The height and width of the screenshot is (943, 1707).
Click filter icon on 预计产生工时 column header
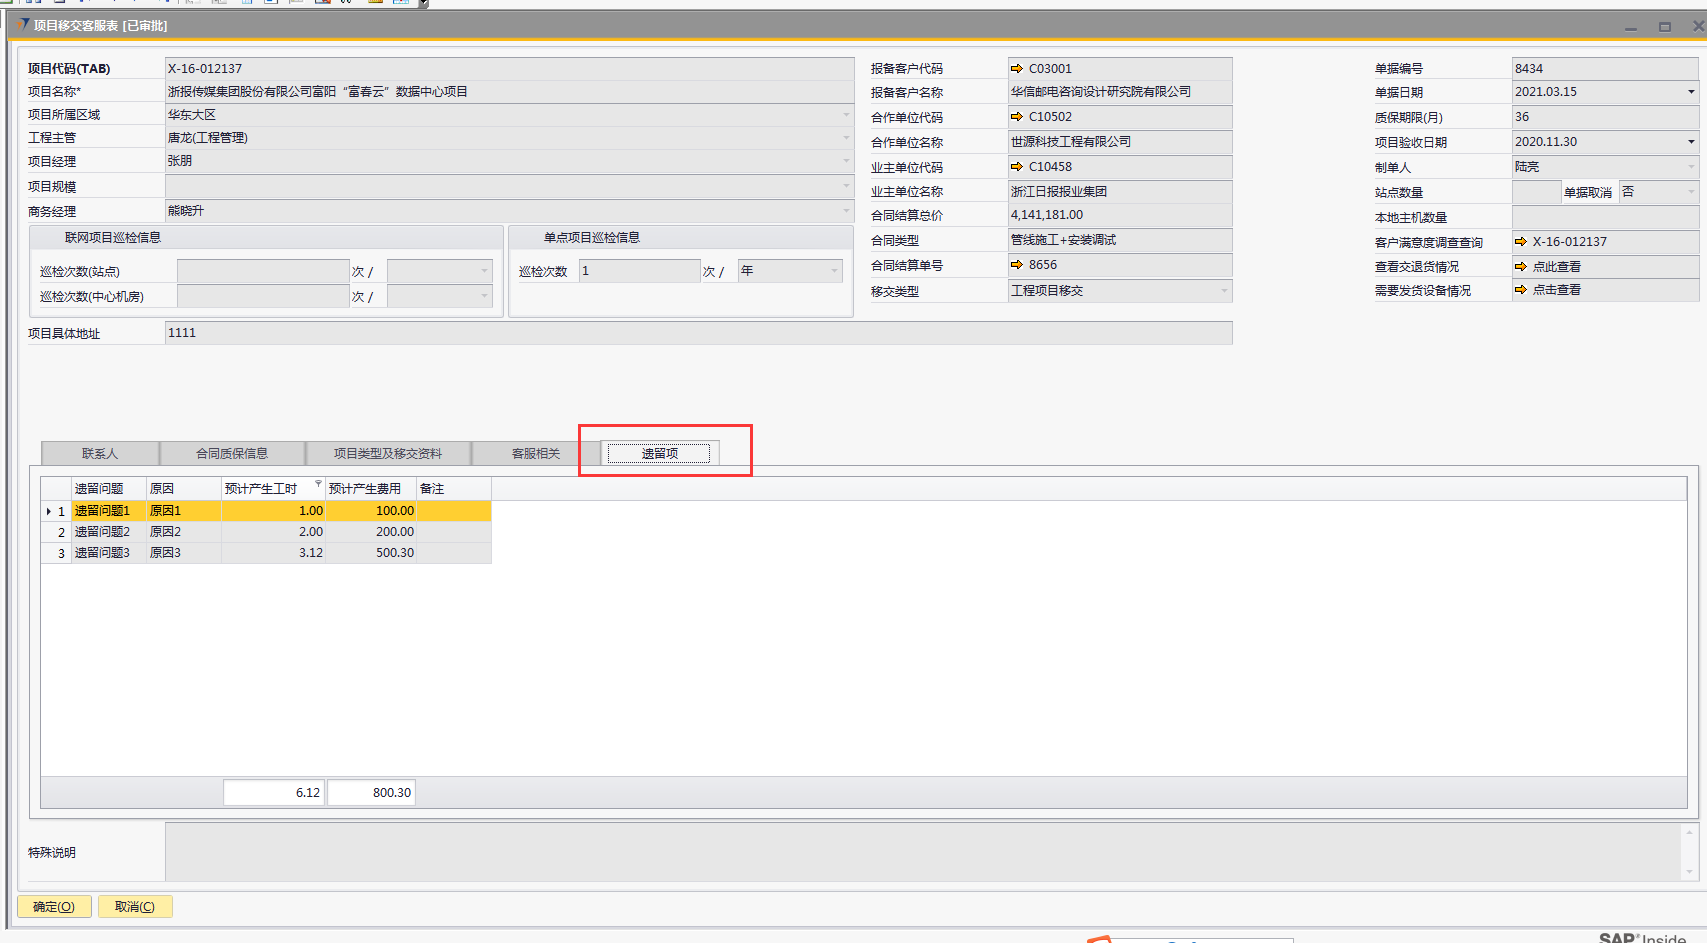318,484
